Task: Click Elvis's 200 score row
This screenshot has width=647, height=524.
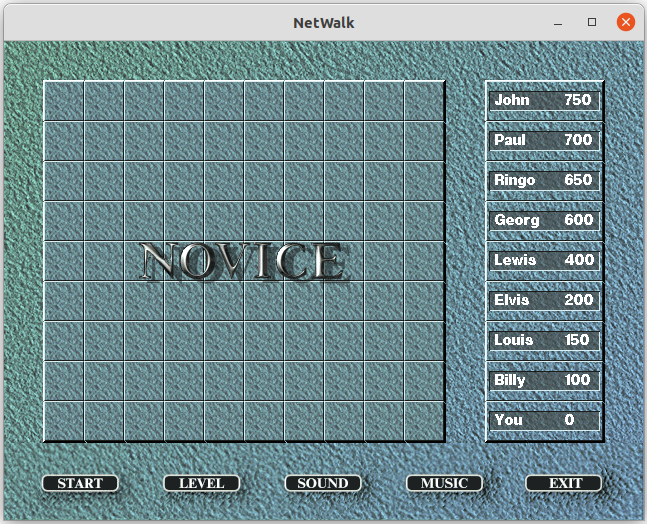Action: coord(544,300)
